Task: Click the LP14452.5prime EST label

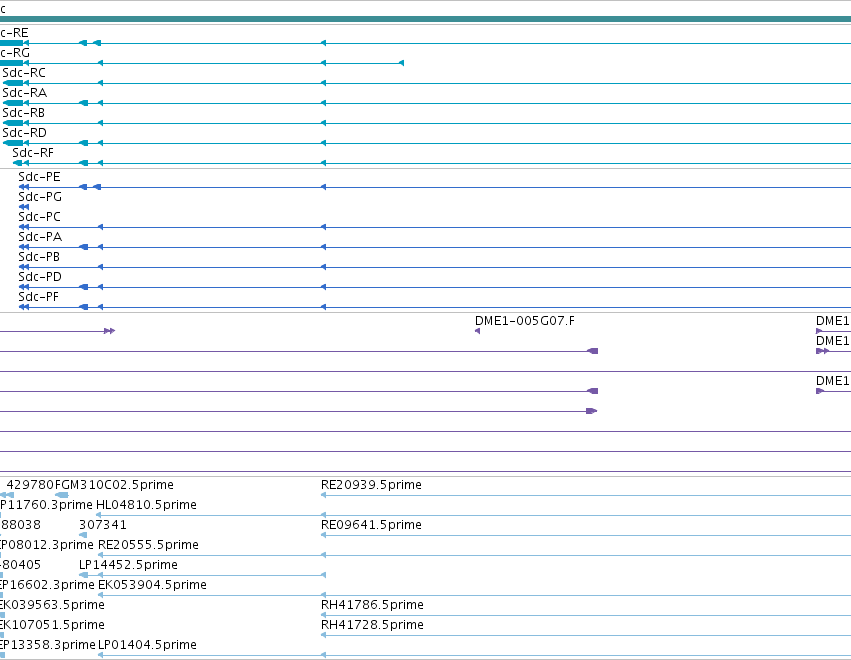Action: pos(128,565)
